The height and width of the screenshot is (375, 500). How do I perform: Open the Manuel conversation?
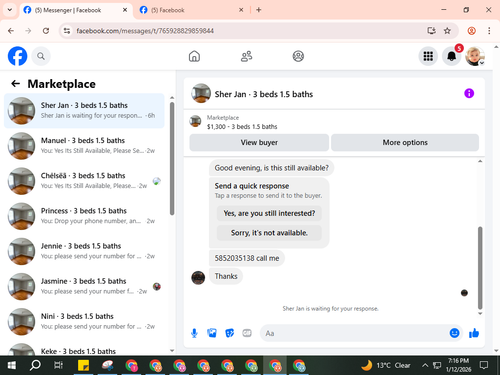(84, 146)
